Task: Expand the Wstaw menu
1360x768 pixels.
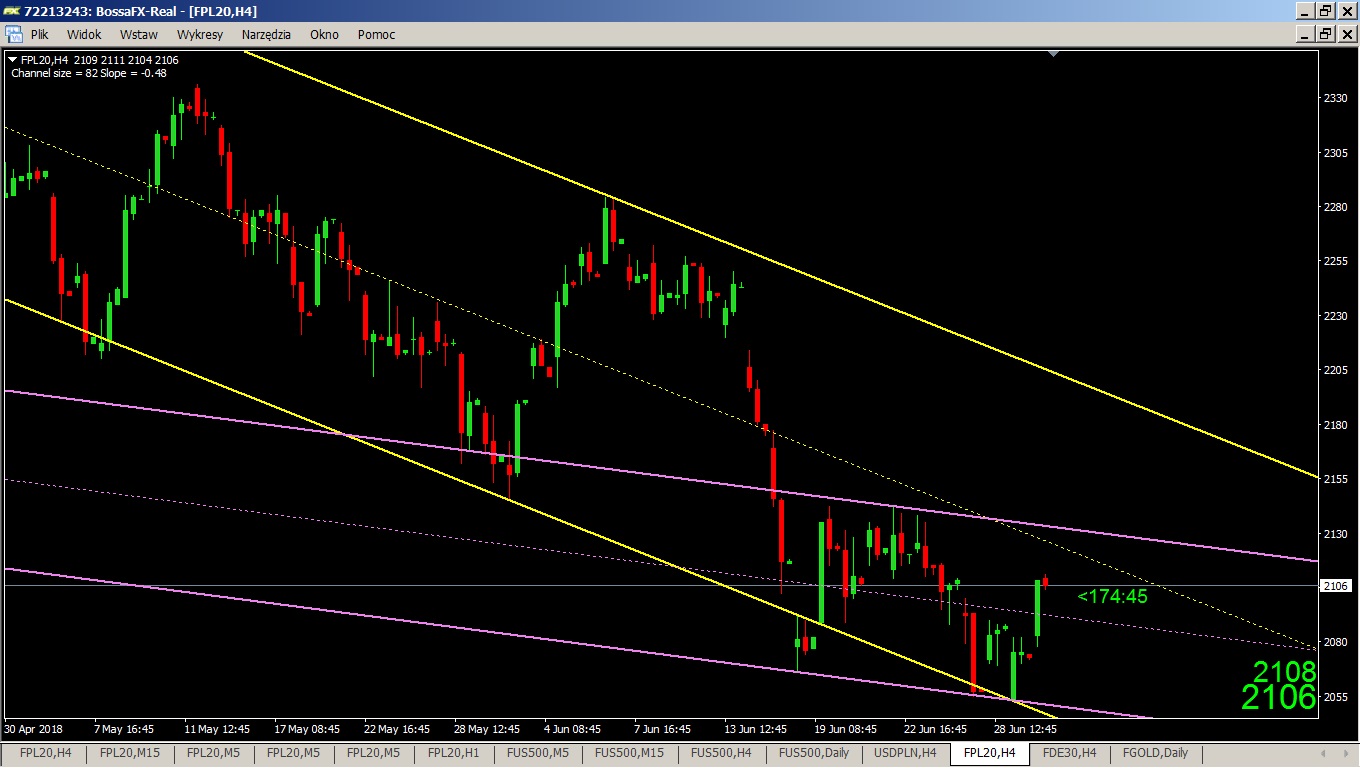Action: 139,34
